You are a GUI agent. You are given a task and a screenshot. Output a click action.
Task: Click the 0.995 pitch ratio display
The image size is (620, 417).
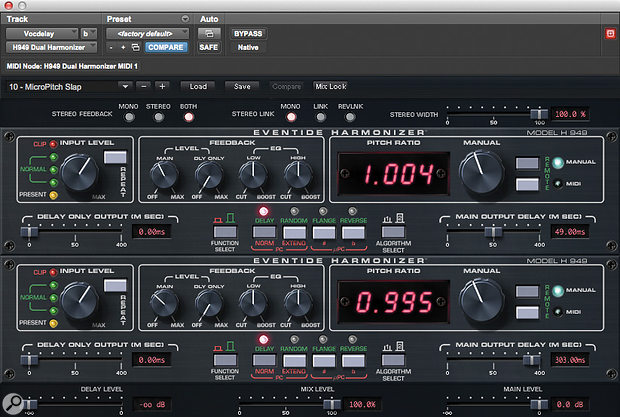(393, 302)
